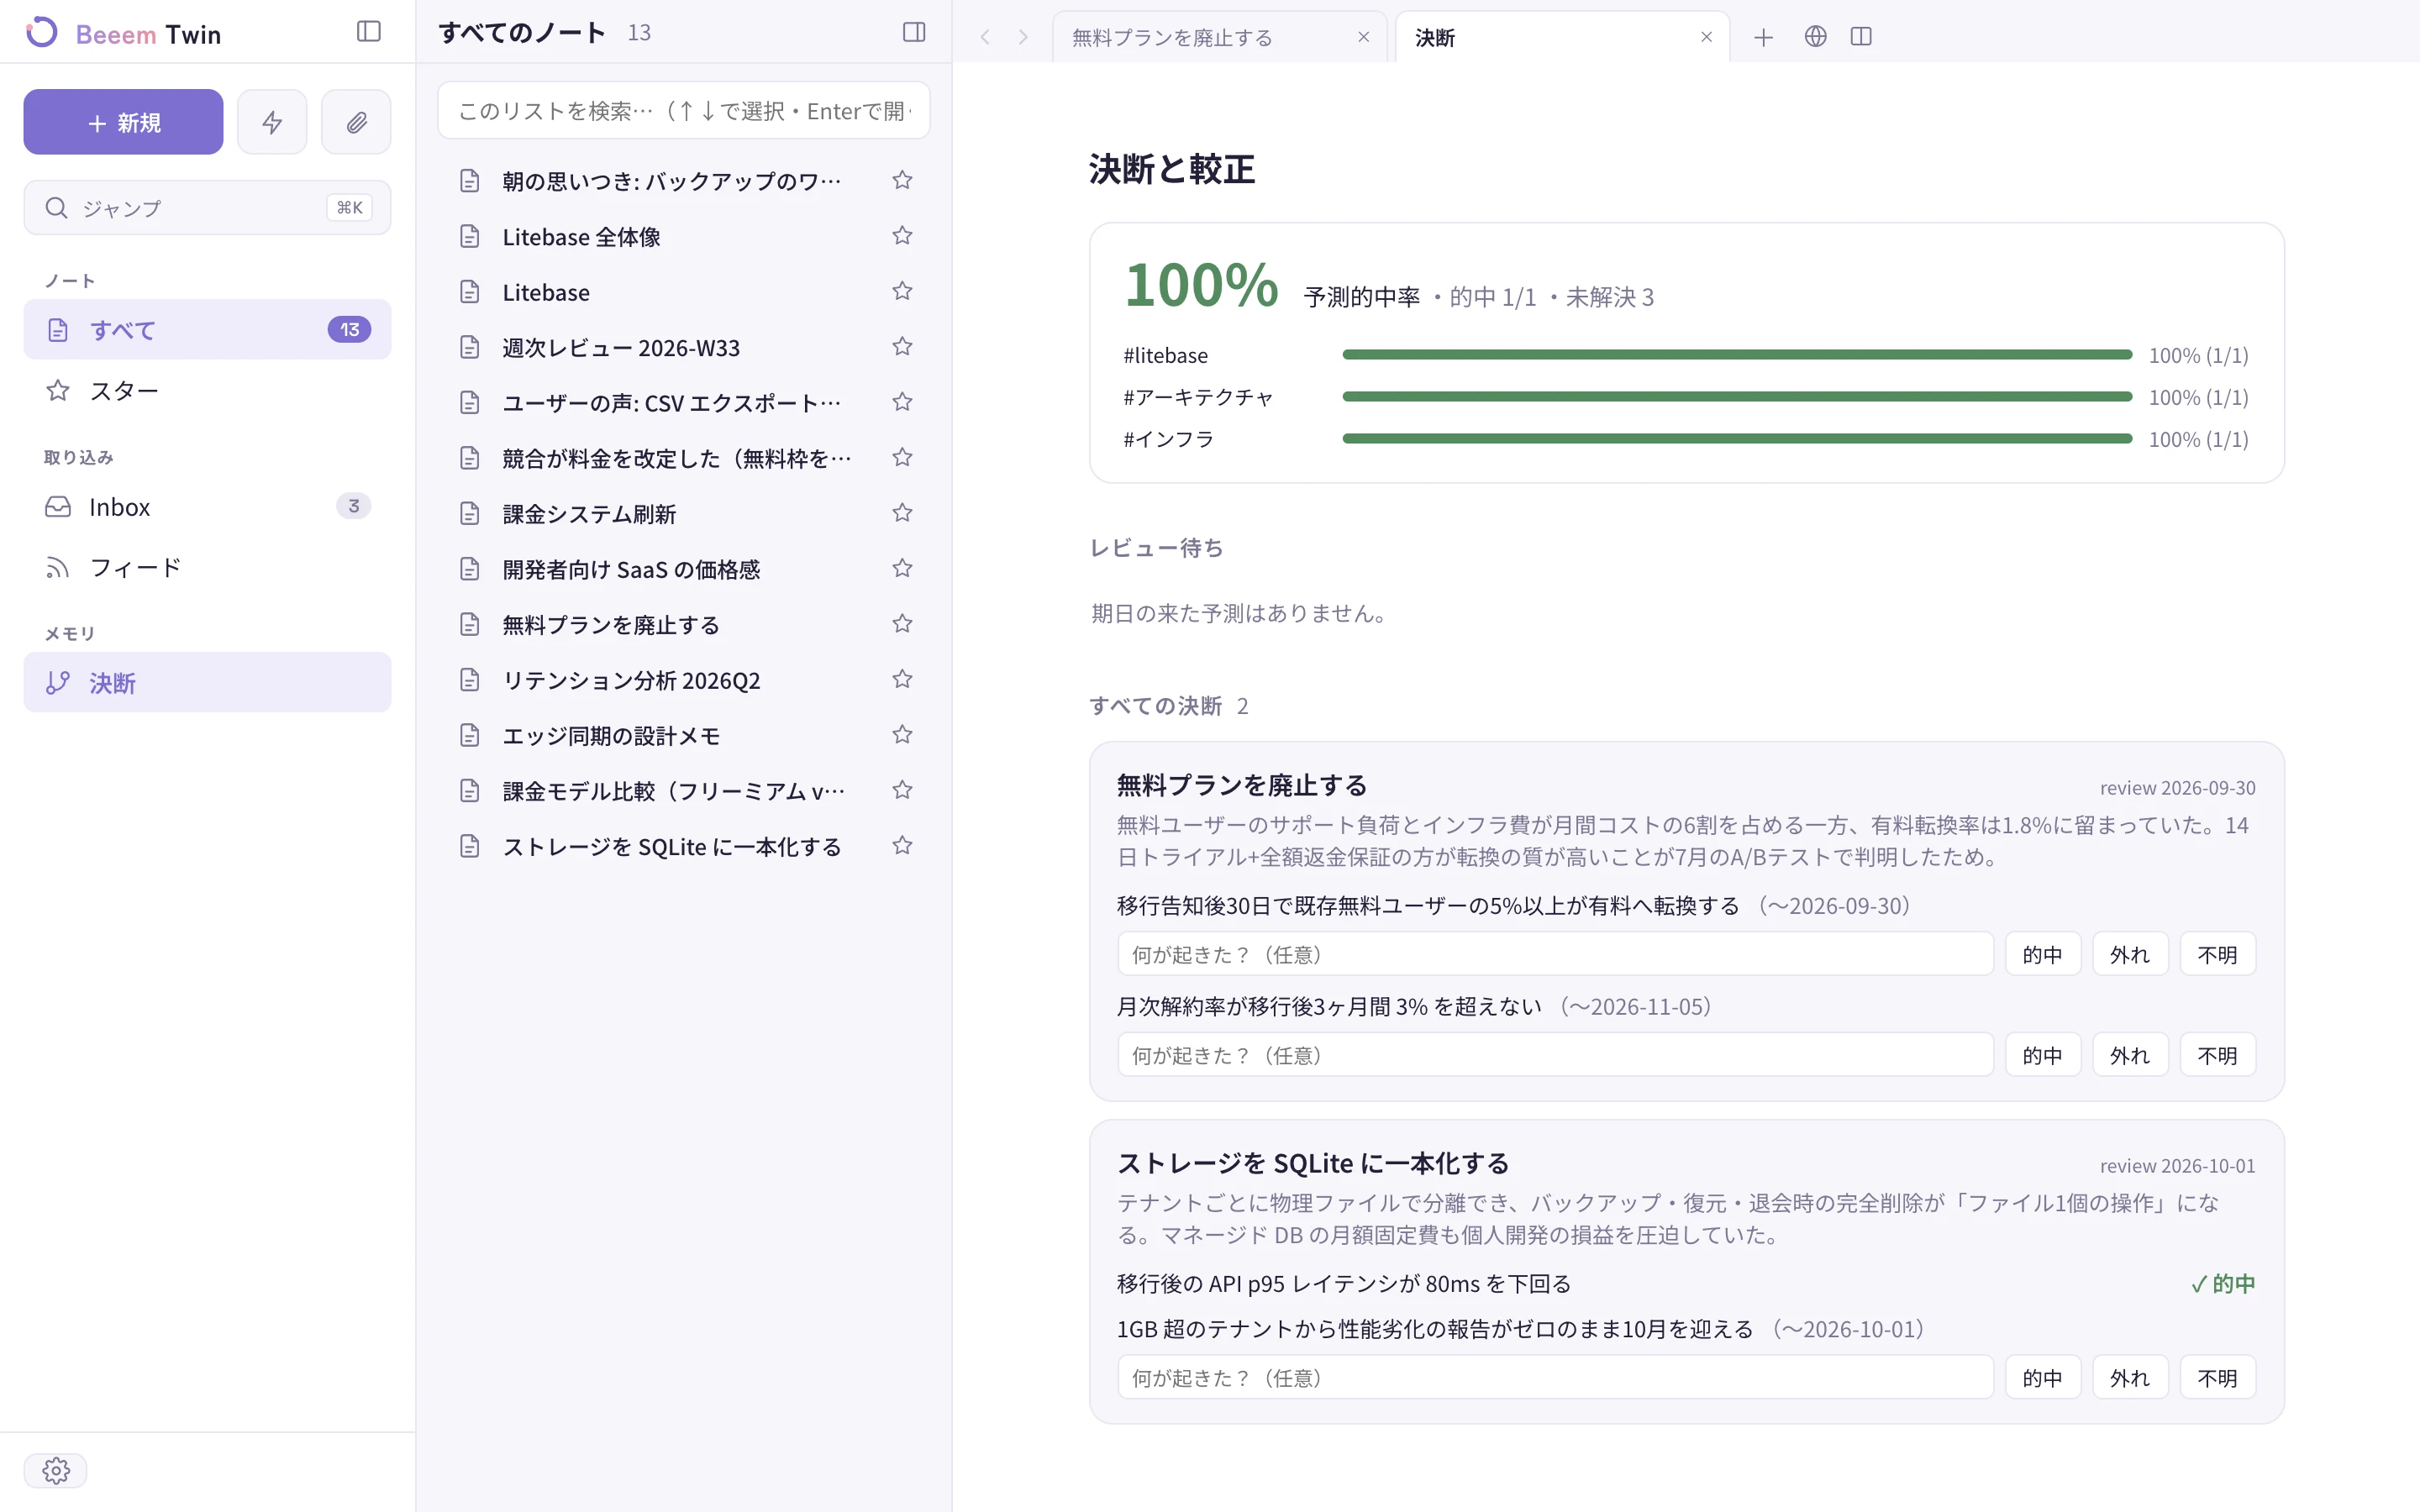Star the リテンション分析 2026Q2 note
This screenshot has height=1512, width=2420.
click(x=902, y=680)
